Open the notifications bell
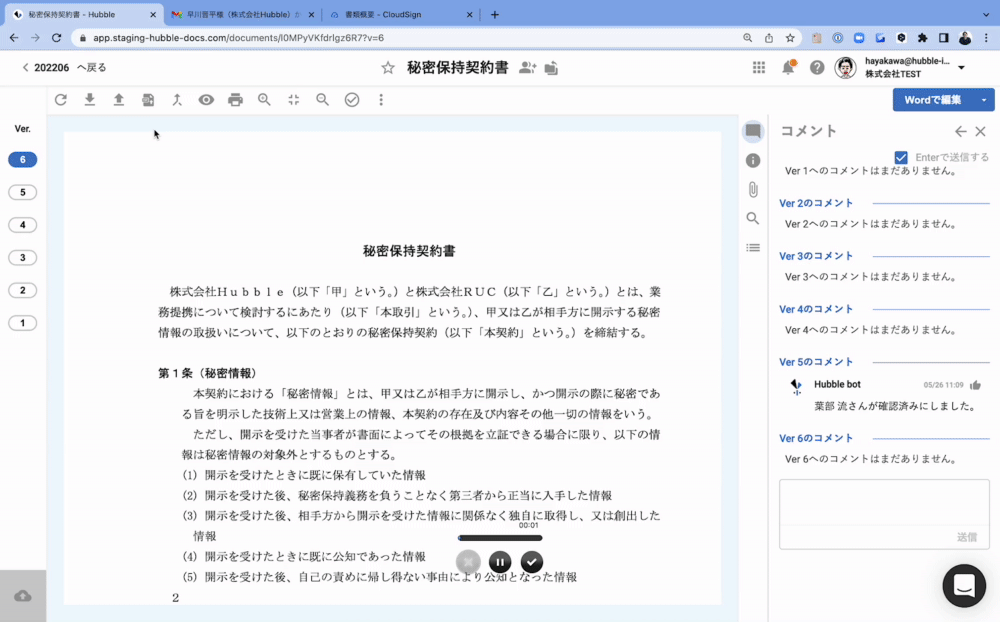The width and height of the screenshot is (1000, 622). click(x=788, y=67)
